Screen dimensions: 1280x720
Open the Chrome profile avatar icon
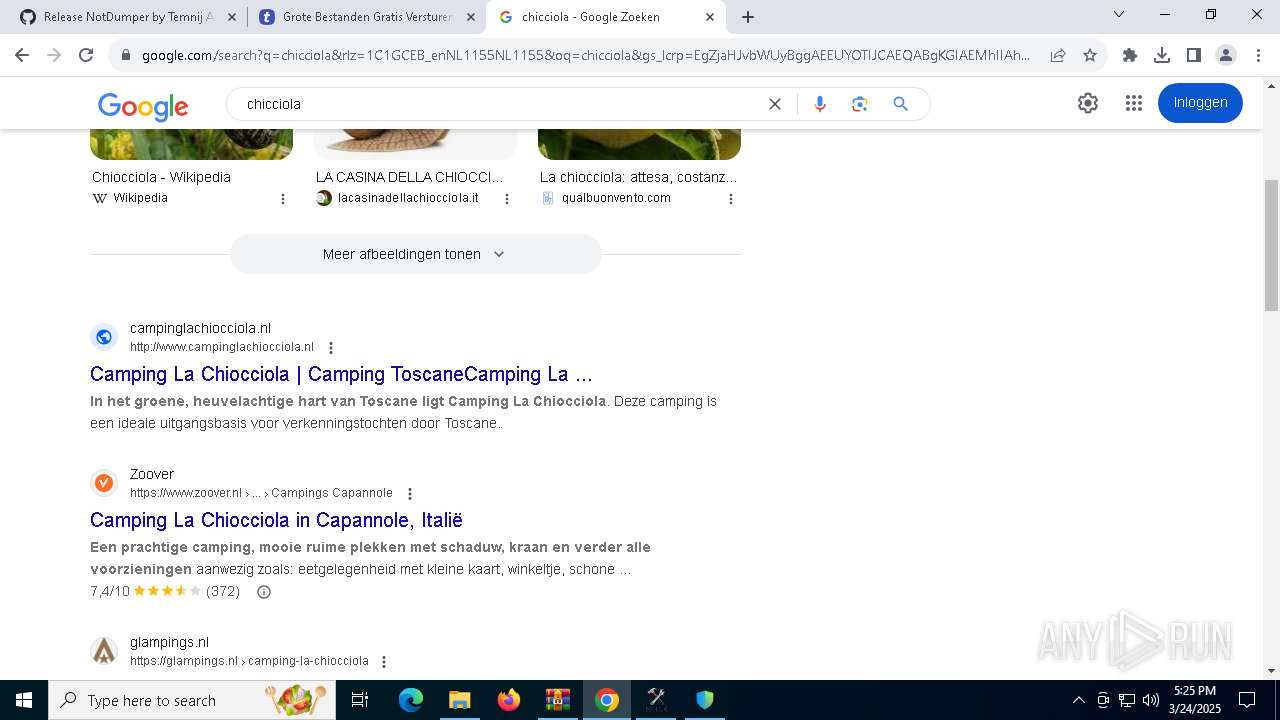[x=1226, y=55]
